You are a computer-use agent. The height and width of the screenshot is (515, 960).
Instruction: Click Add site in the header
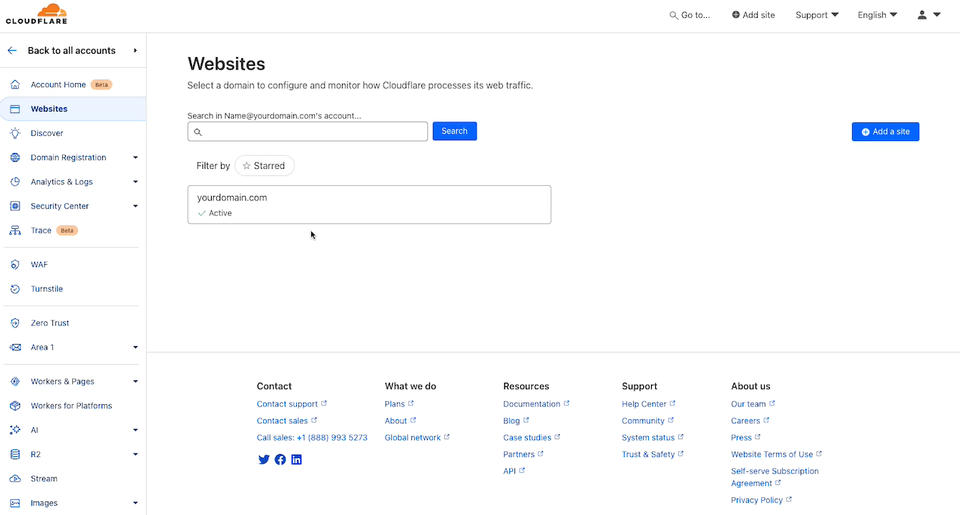click(753, 15)
